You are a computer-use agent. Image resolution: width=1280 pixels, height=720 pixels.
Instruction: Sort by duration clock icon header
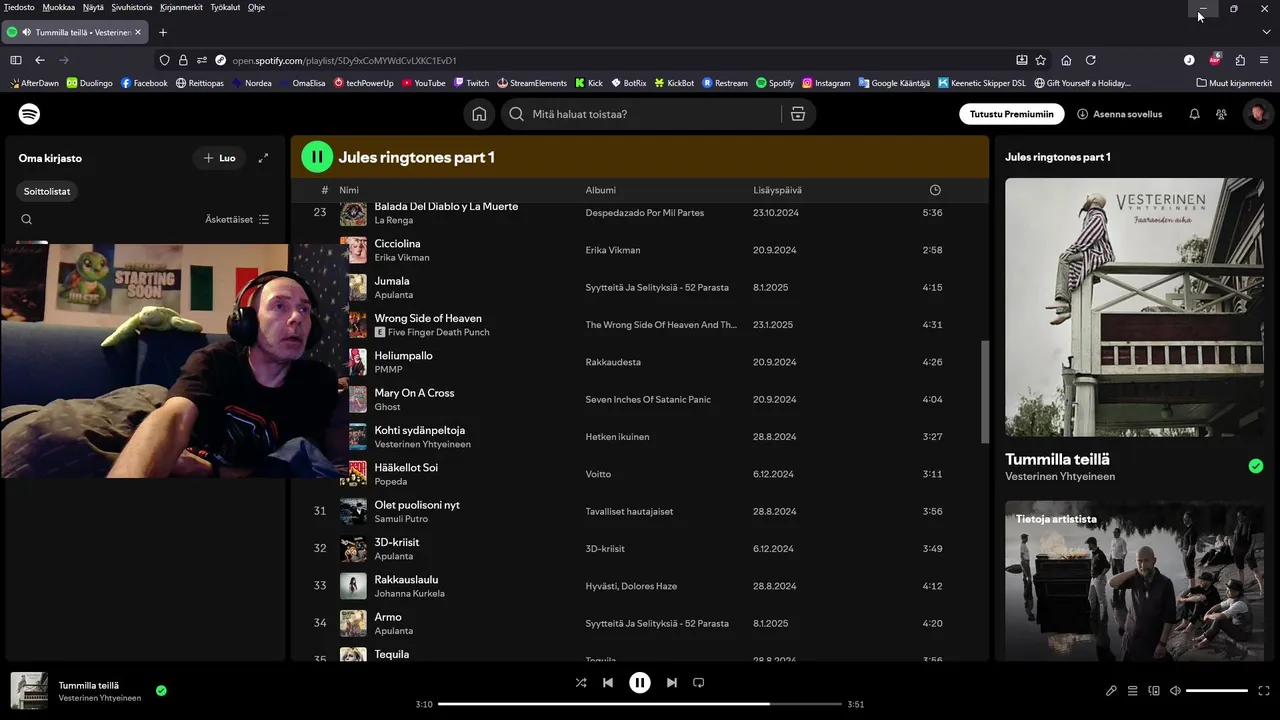tap(935, 190)
